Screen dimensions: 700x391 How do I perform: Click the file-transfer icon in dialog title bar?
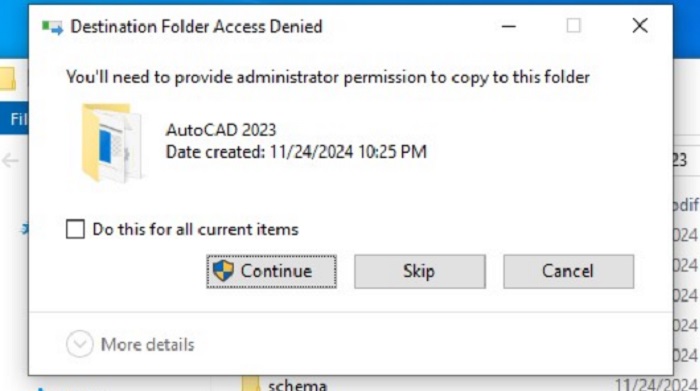[x=52, y=27]
